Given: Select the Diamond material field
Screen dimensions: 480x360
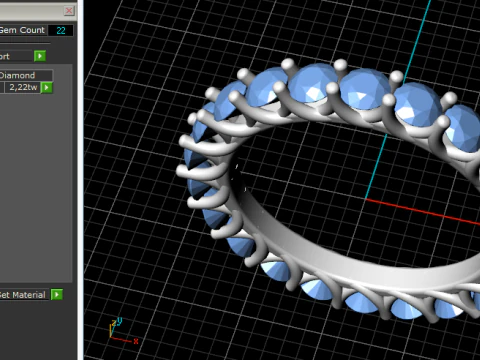Looking at the screenshot, I should pos(26,75).
